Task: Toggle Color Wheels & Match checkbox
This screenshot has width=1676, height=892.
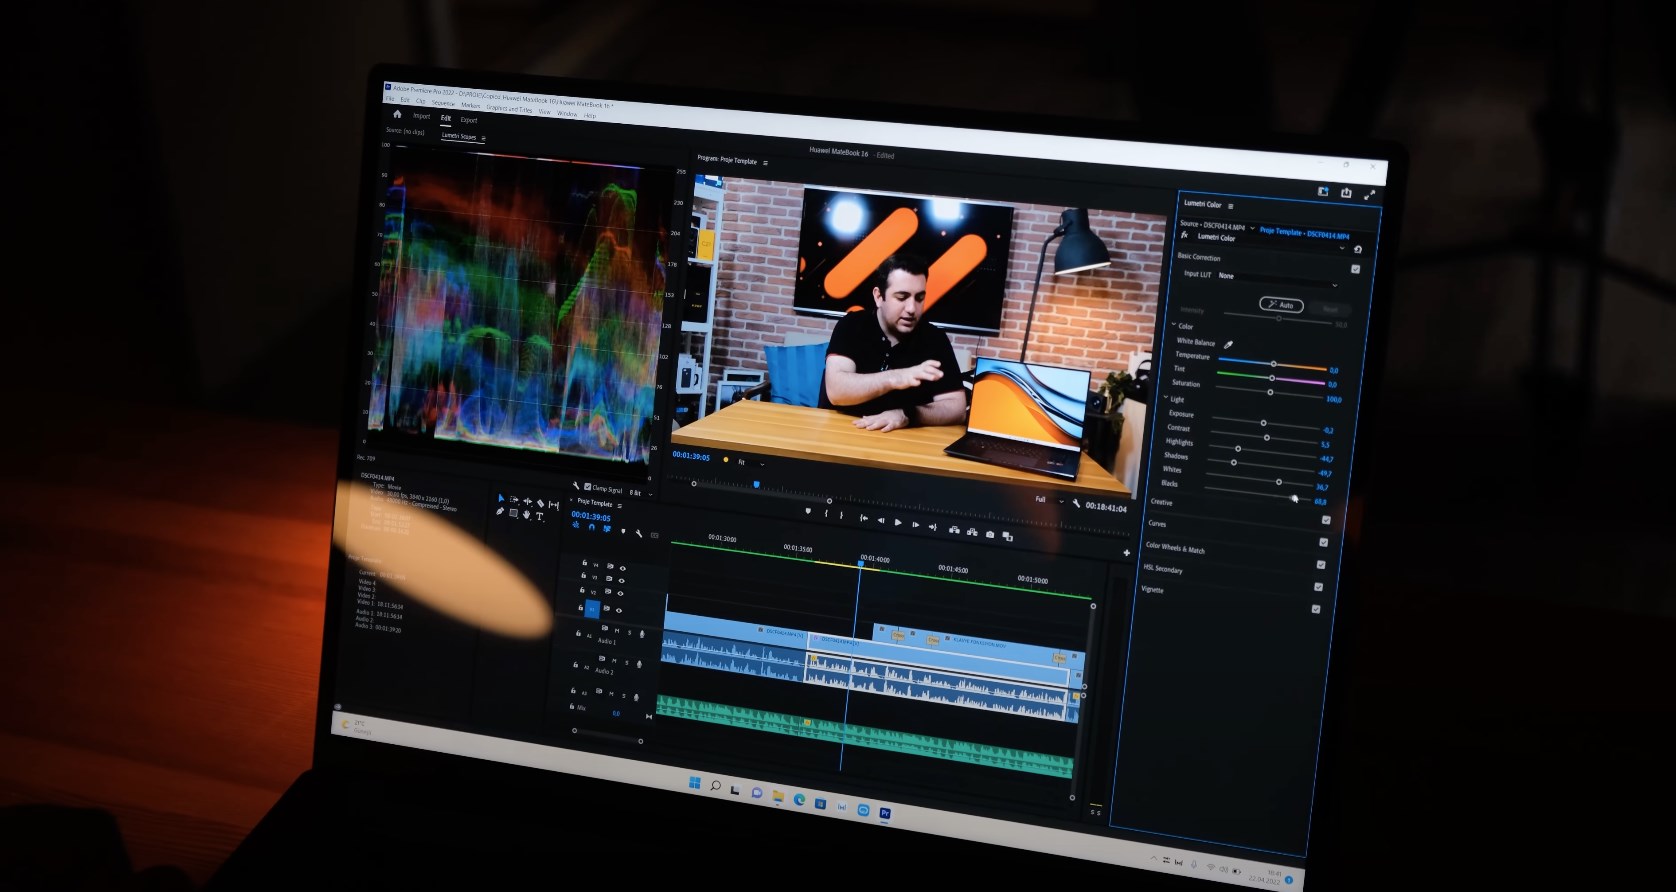Action: click(x=1321, y=565)
